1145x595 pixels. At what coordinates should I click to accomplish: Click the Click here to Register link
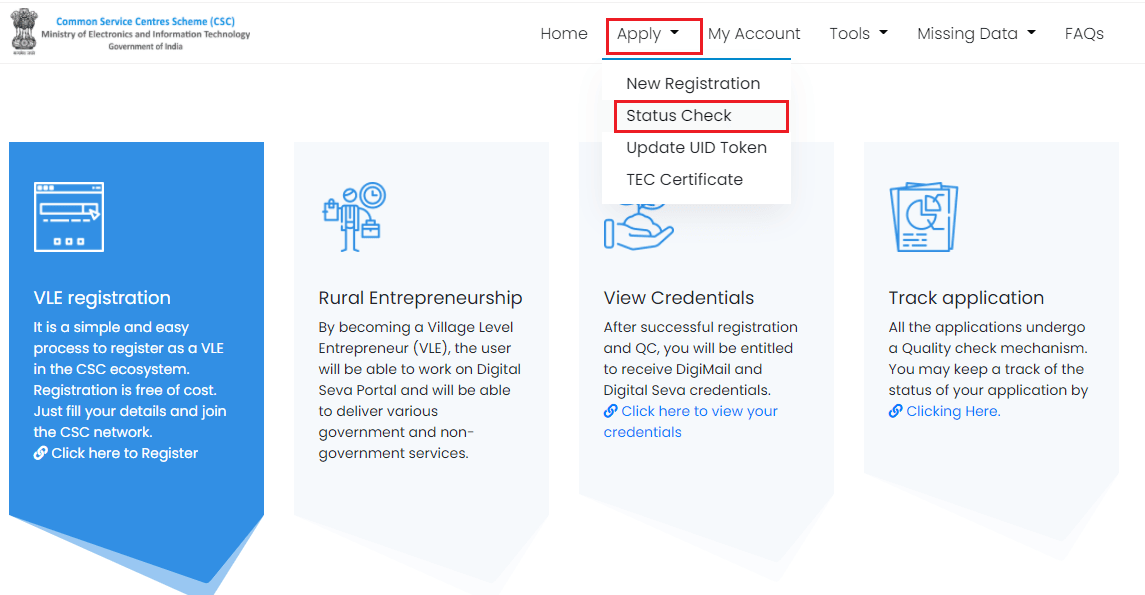[124, 453]
